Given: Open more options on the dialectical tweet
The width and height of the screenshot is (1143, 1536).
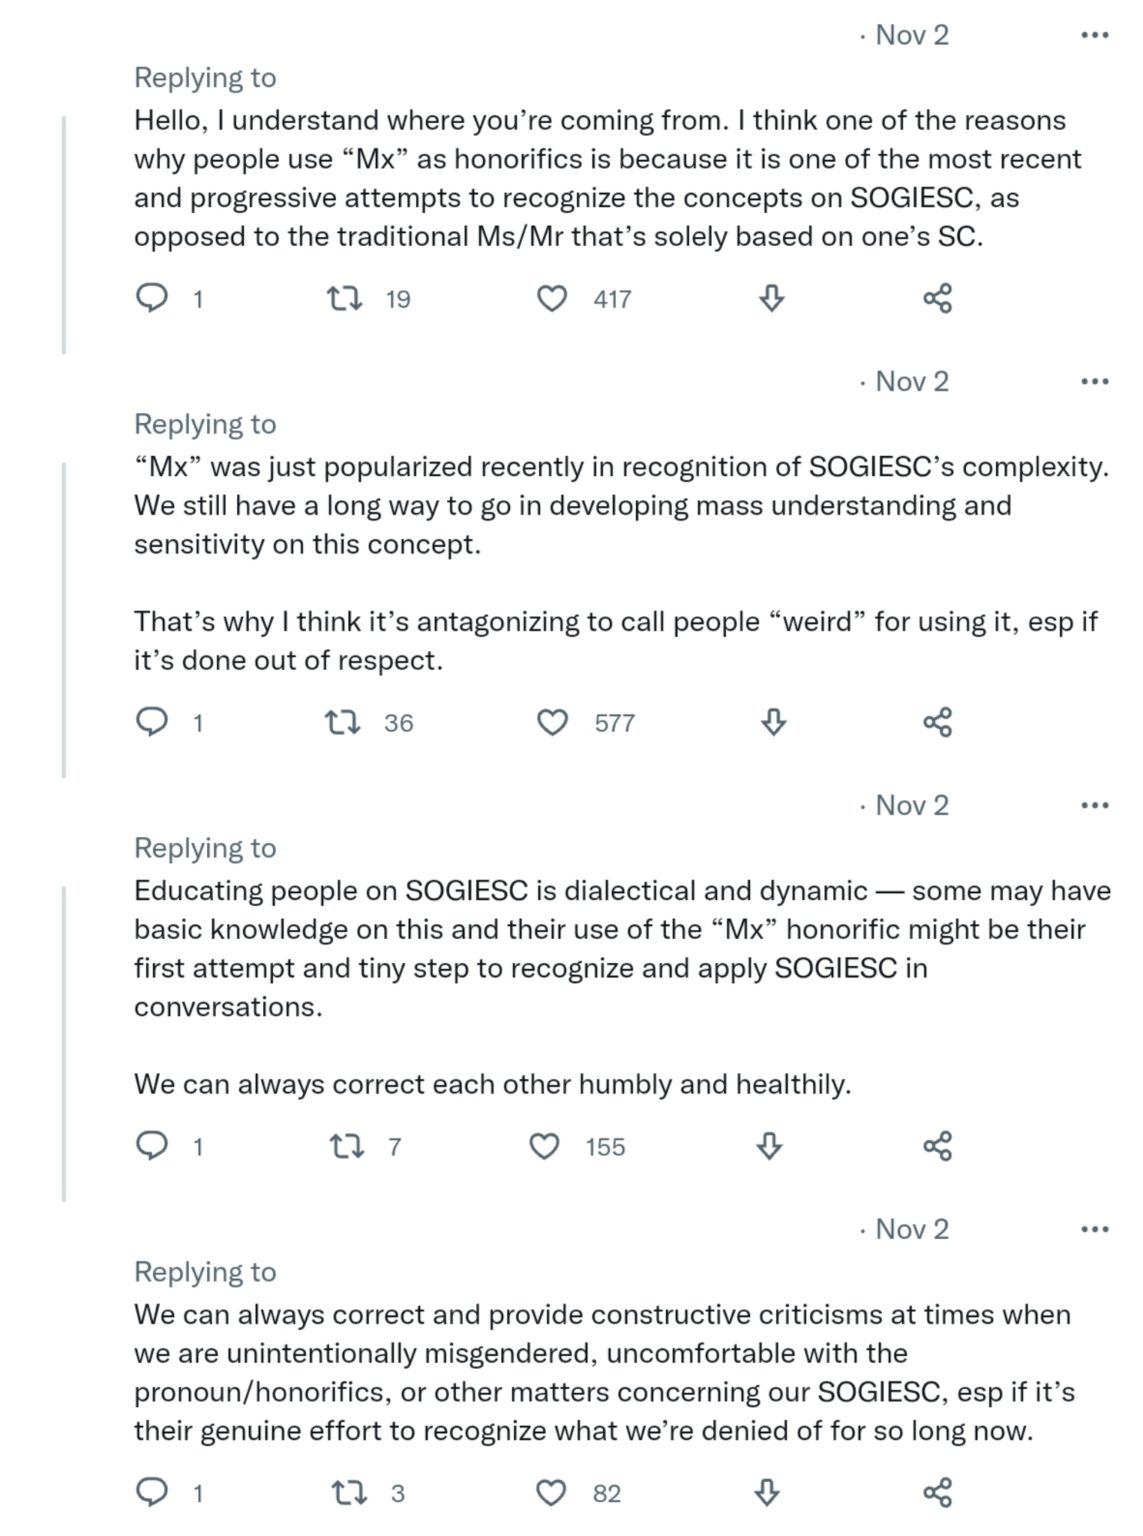Looking at the screenshot, I should click(x=1095, y=805).
